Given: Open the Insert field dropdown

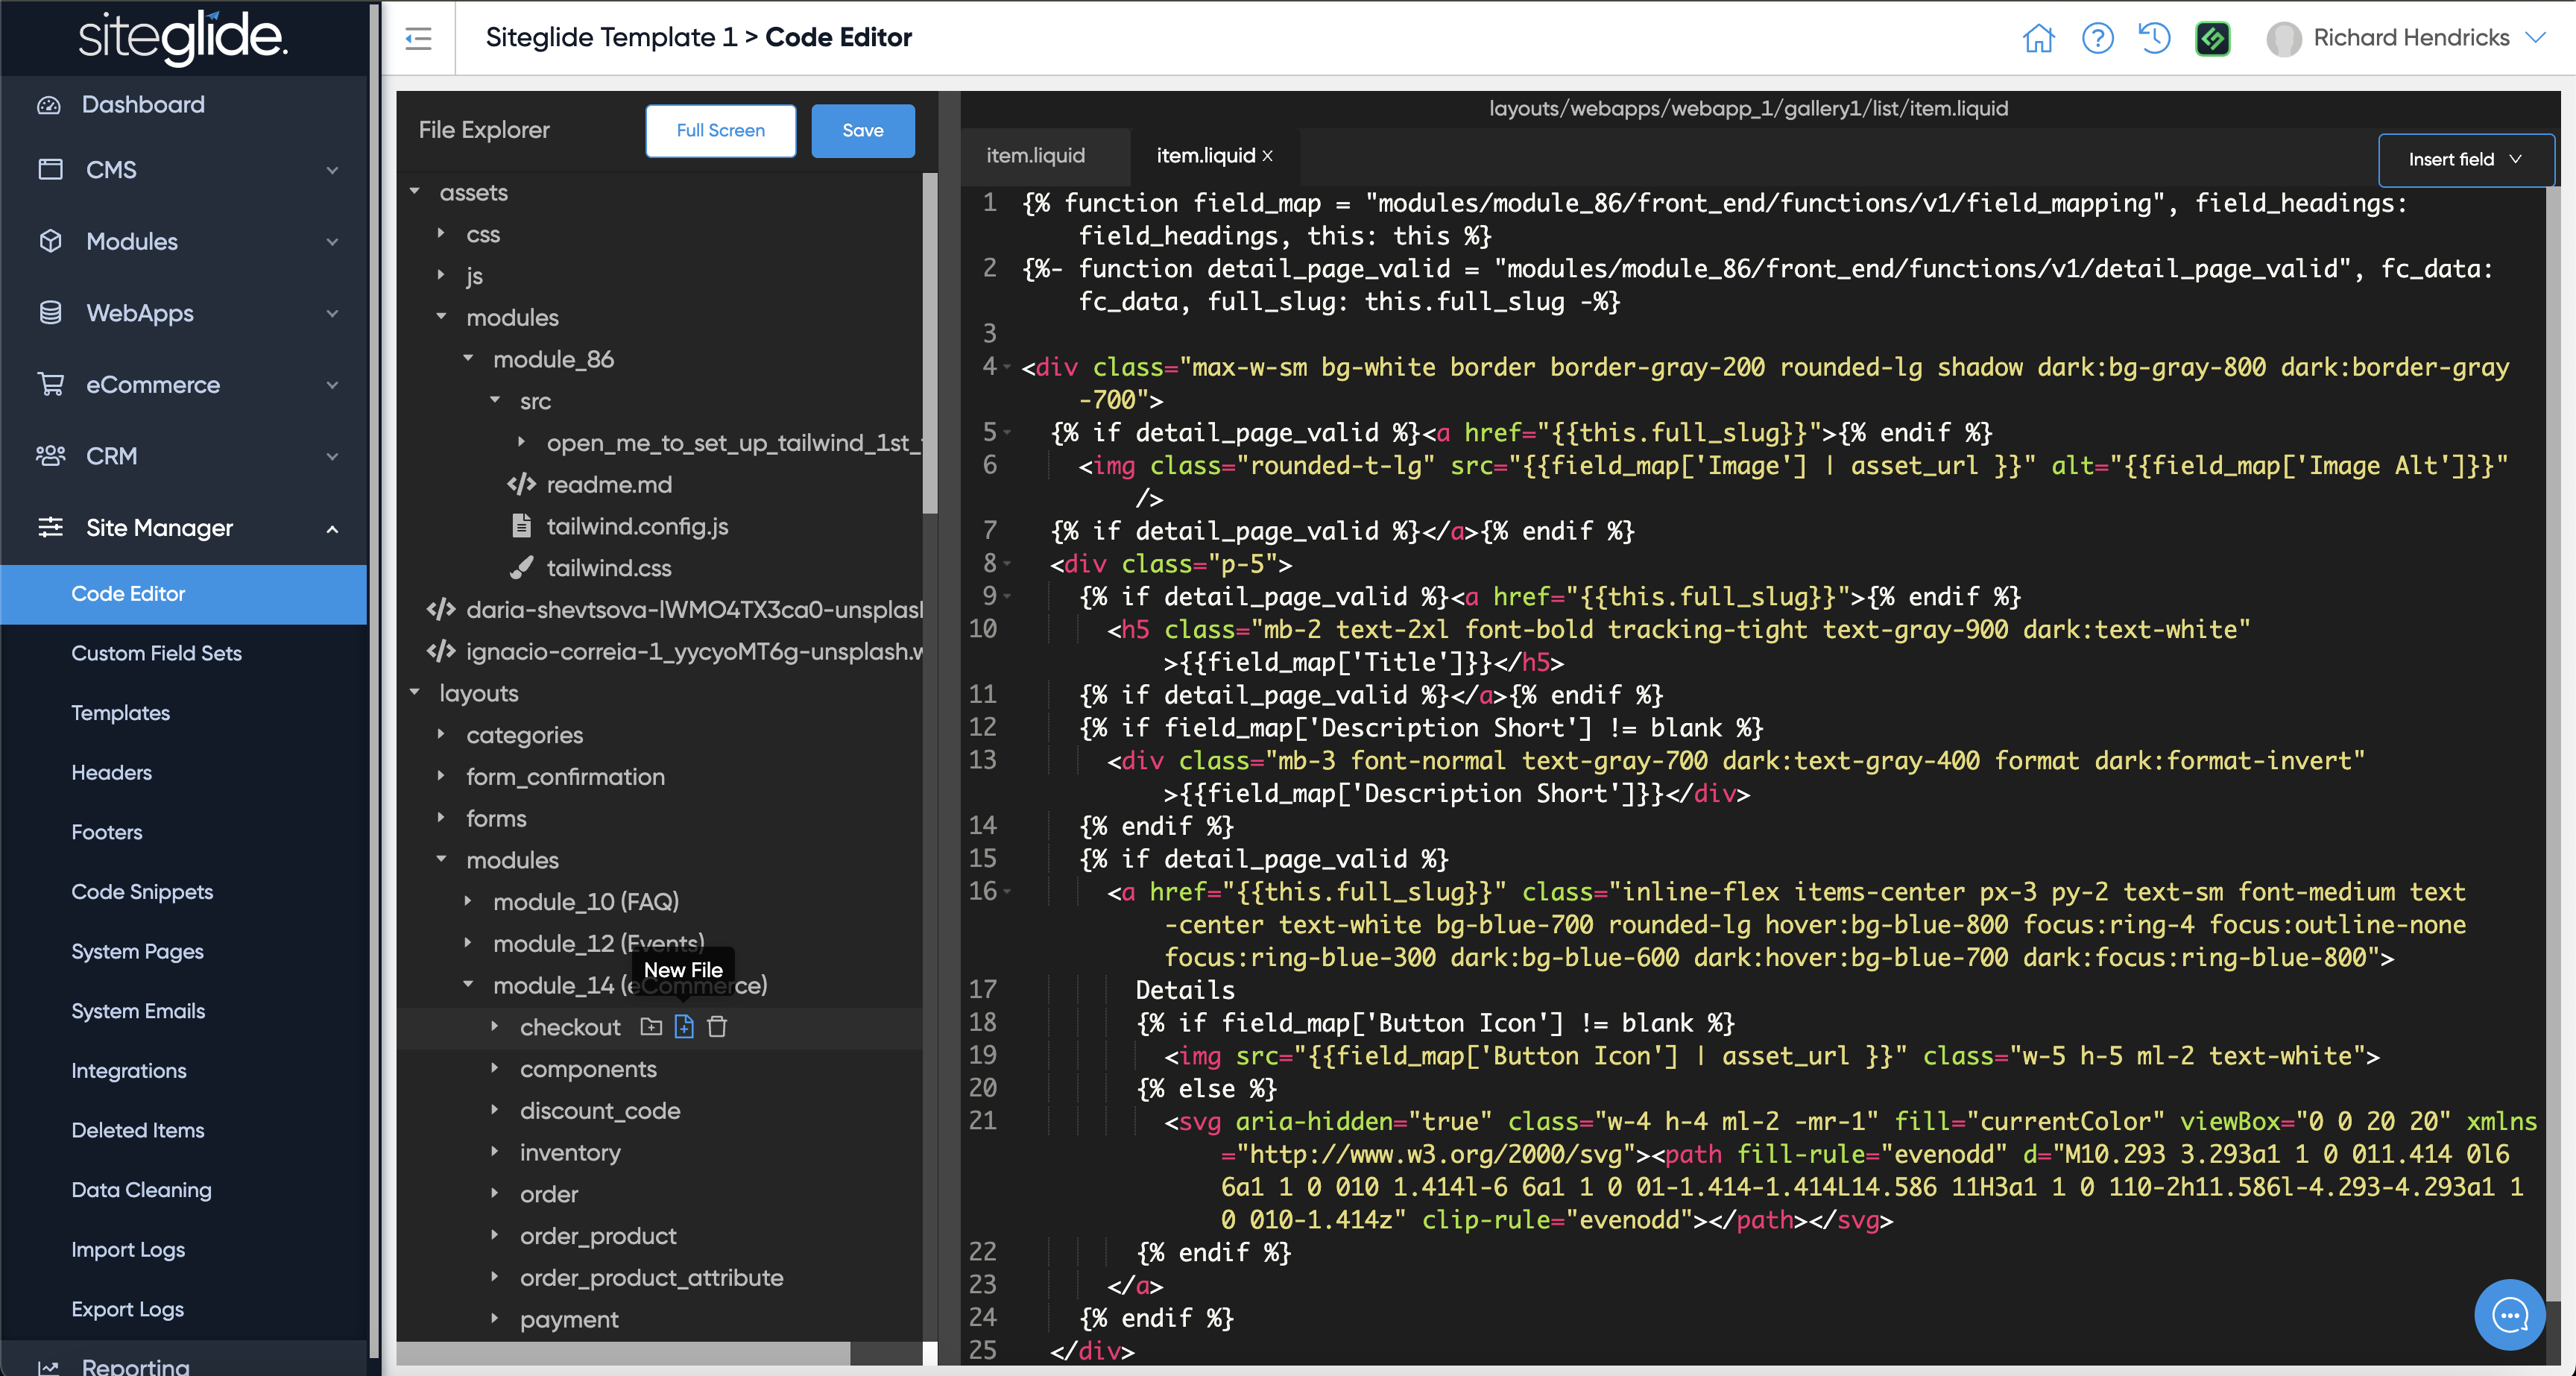Looking at the screenshot, I should 2465,160.
